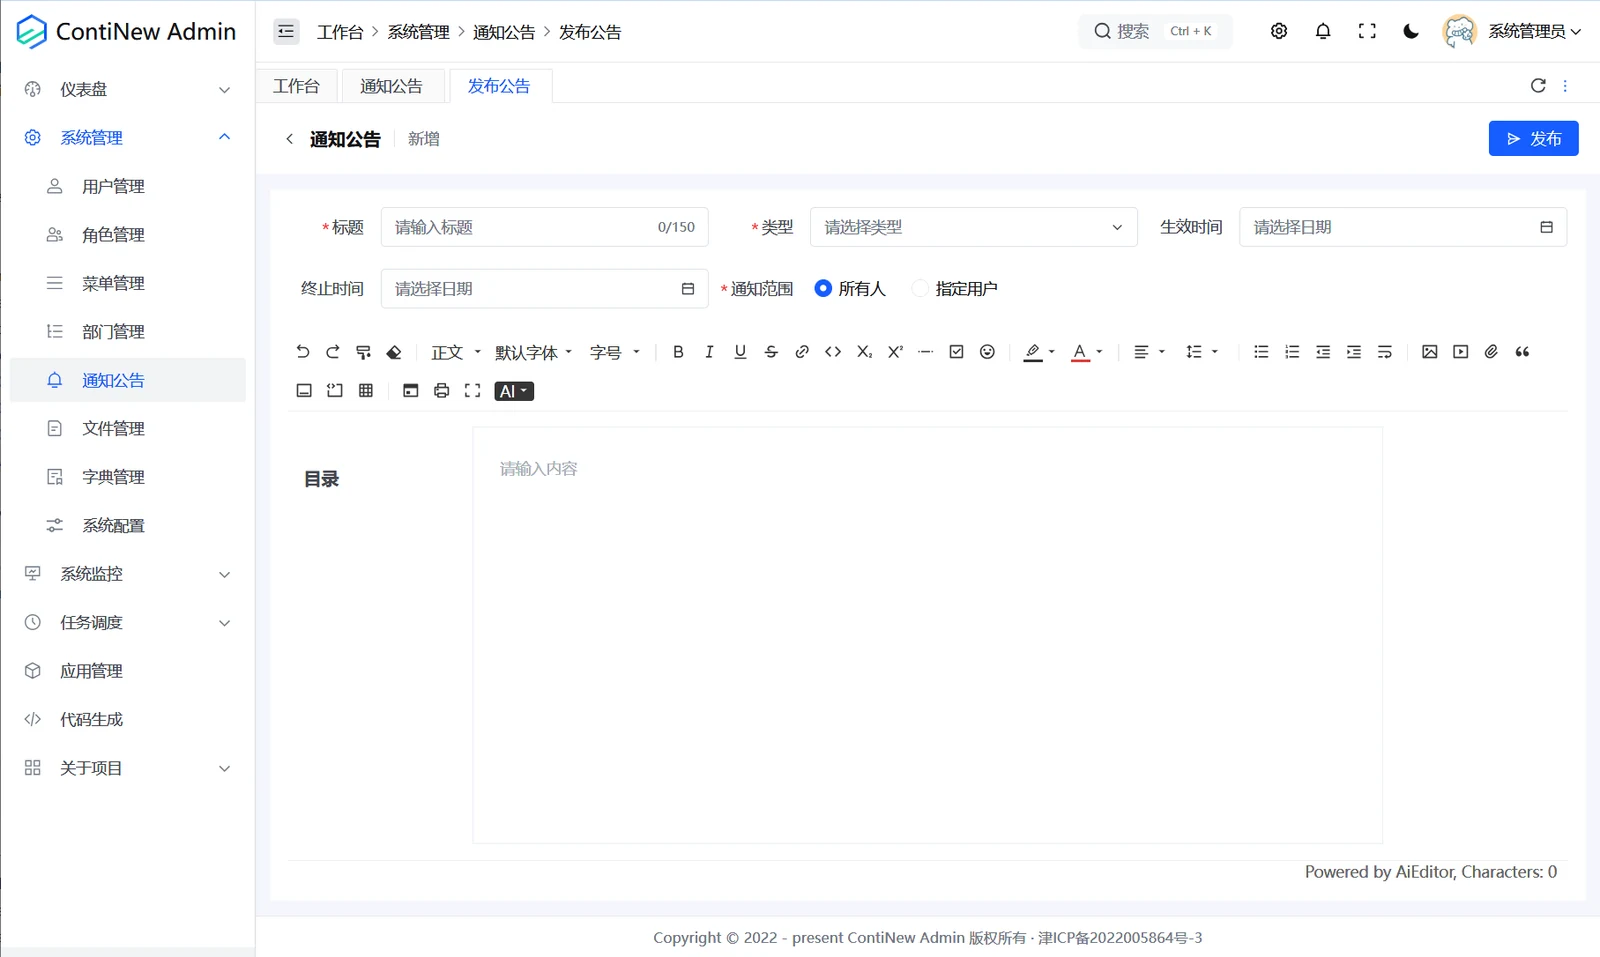The image size is (1600, 957).
Task: Open the 默认字体 font dropdown
Action: [x=533, y=352]
